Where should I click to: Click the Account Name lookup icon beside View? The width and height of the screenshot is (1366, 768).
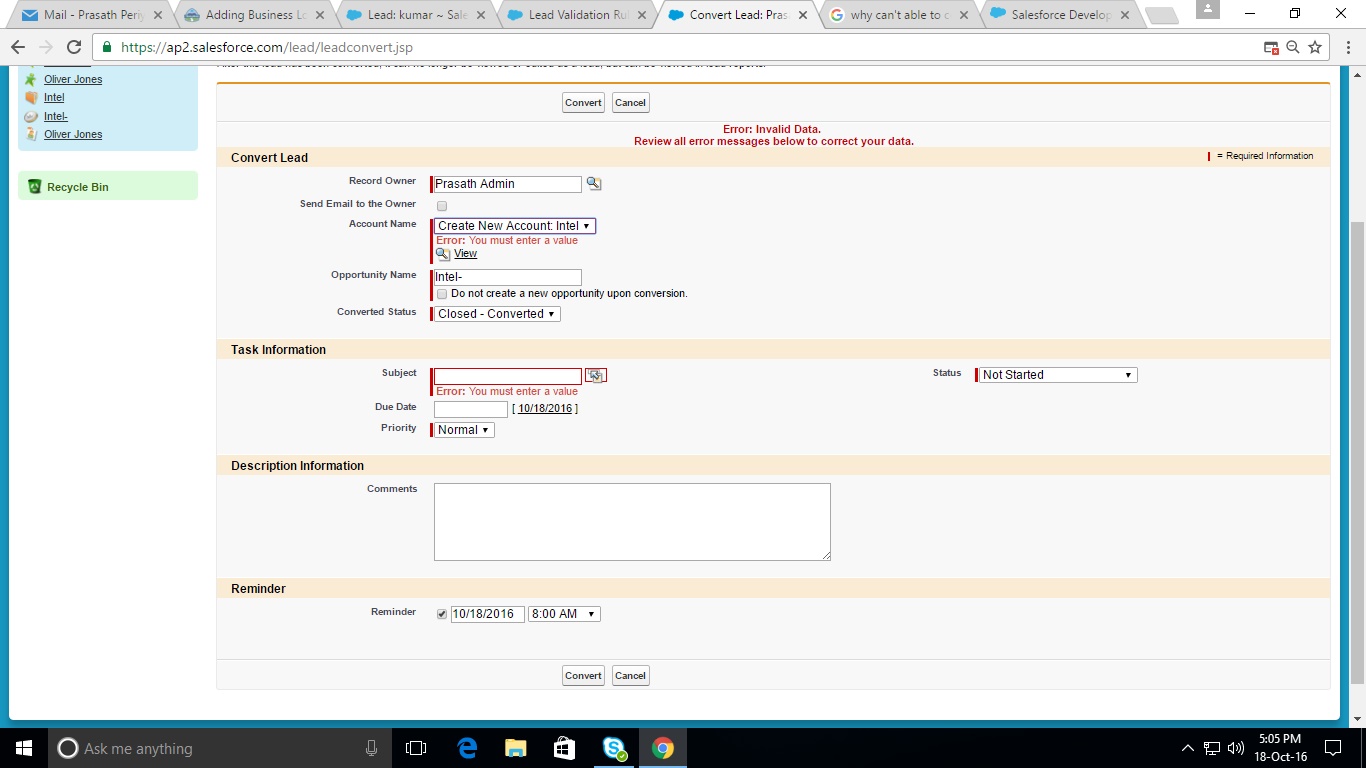pyautogui.click(x=443, y=254)
